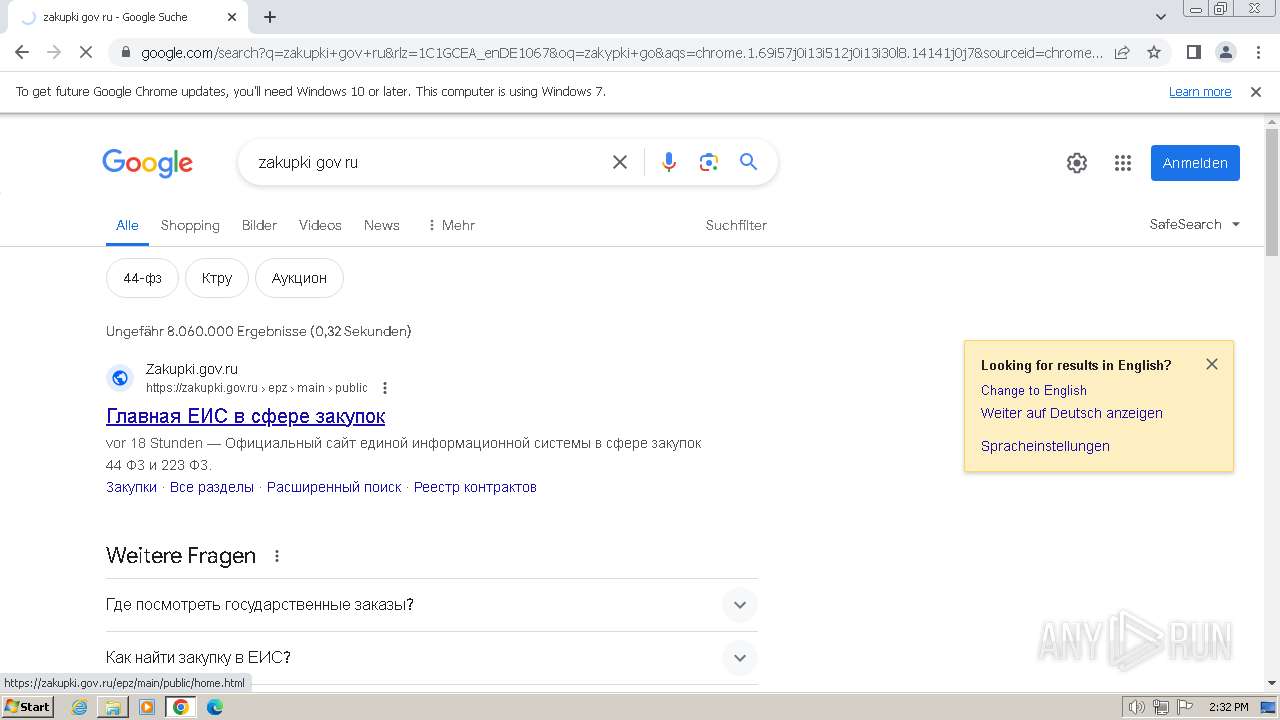1280x720 pixels.
Task: Open Spracheinstellungen link
Action: [x=1045, y=446]
